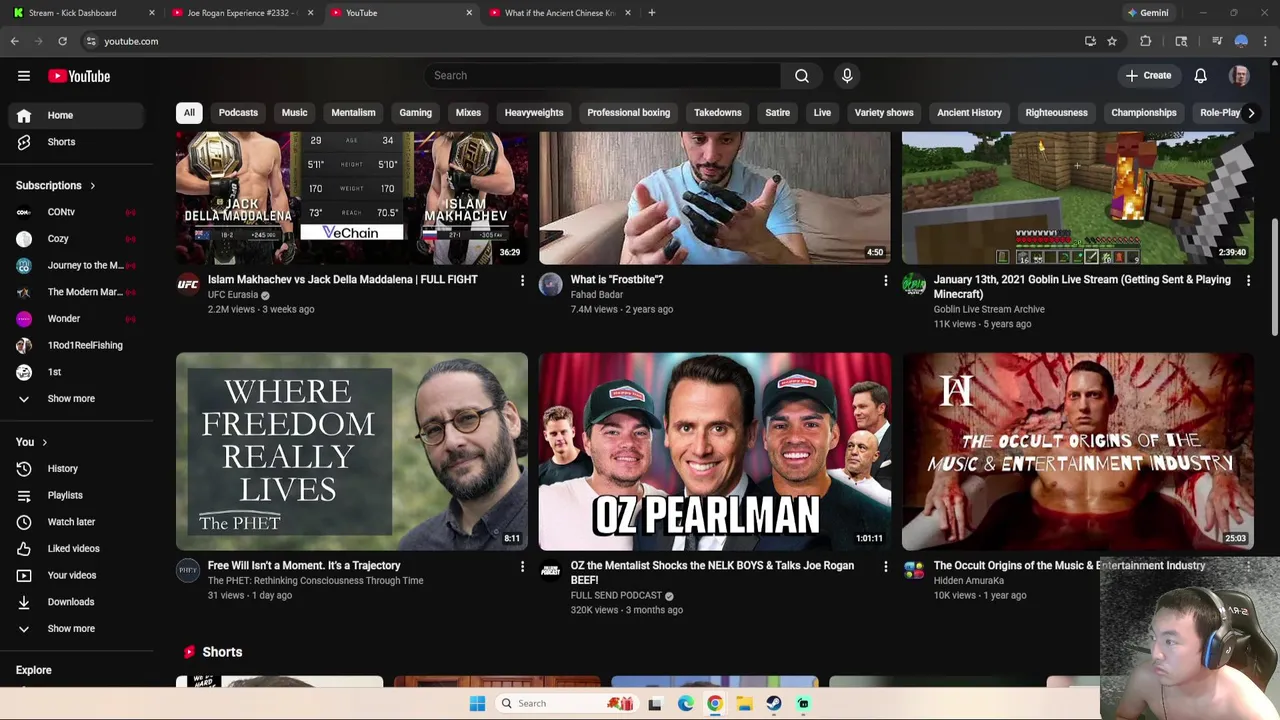Open the Occult Origins video thumbnail
1280x720 pixels.
click(x=1078, y=451)
